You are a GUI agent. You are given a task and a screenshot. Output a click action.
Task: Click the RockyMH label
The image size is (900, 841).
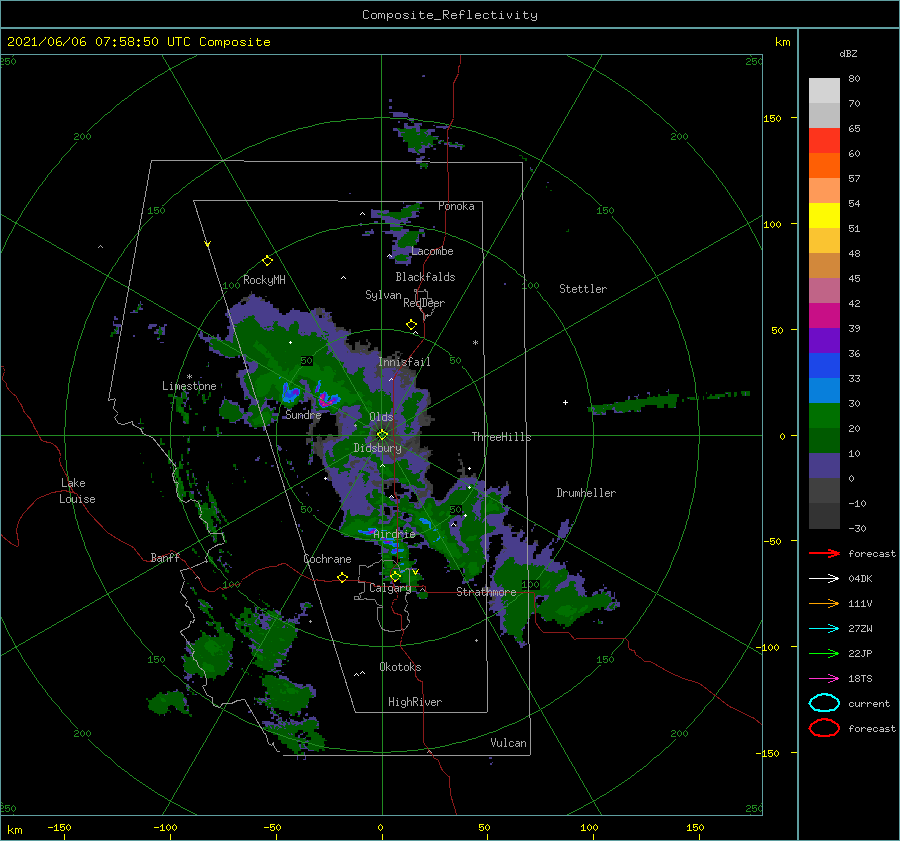[264, 280]
